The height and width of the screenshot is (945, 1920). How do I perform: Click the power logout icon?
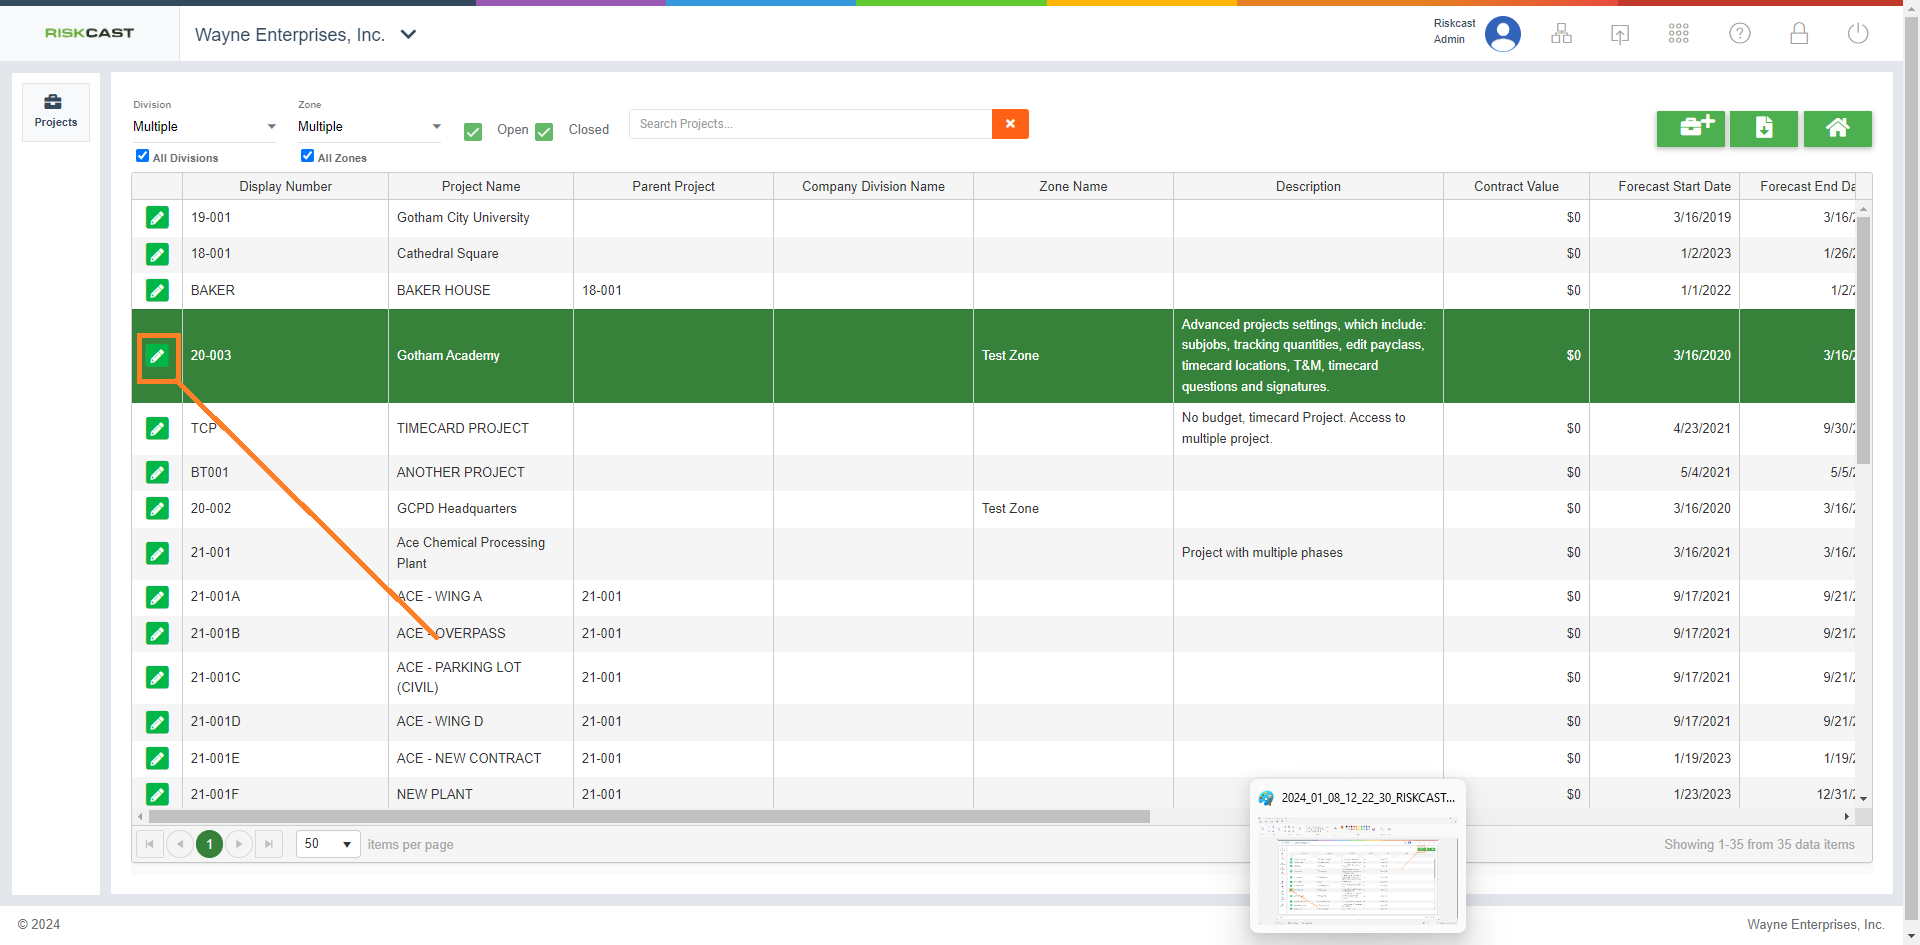1857,34
